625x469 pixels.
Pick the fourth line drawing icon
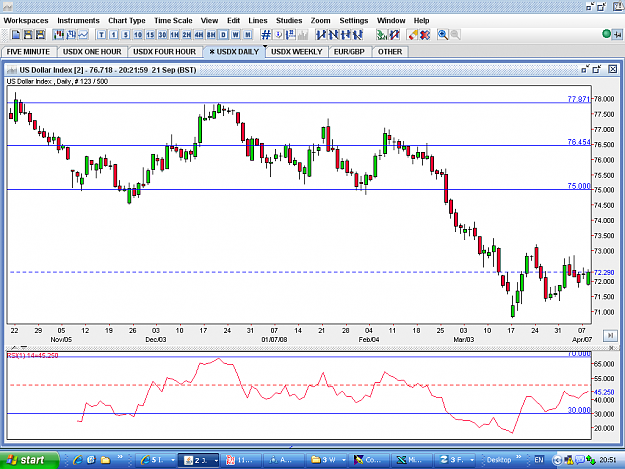point(358,35)
